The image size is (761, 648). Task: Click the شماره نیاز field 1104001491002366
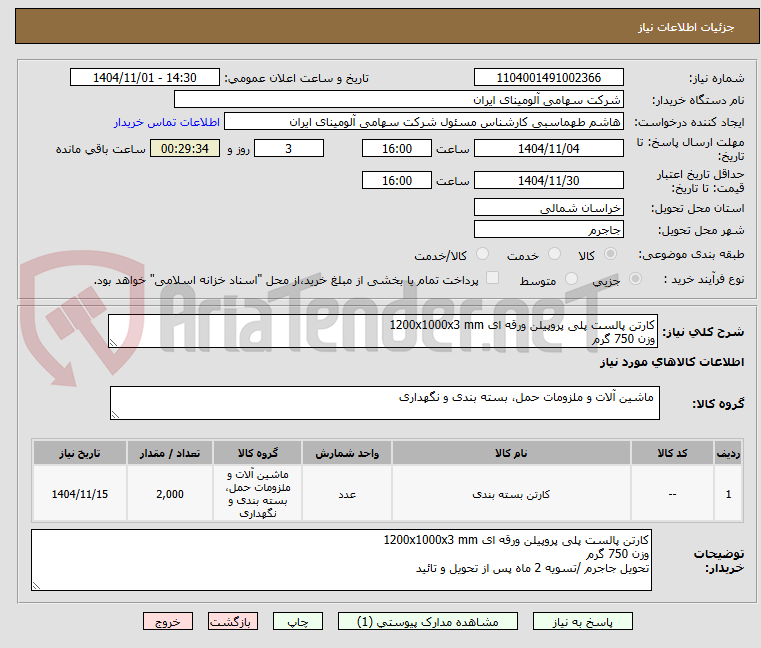(x=548, y=78)
